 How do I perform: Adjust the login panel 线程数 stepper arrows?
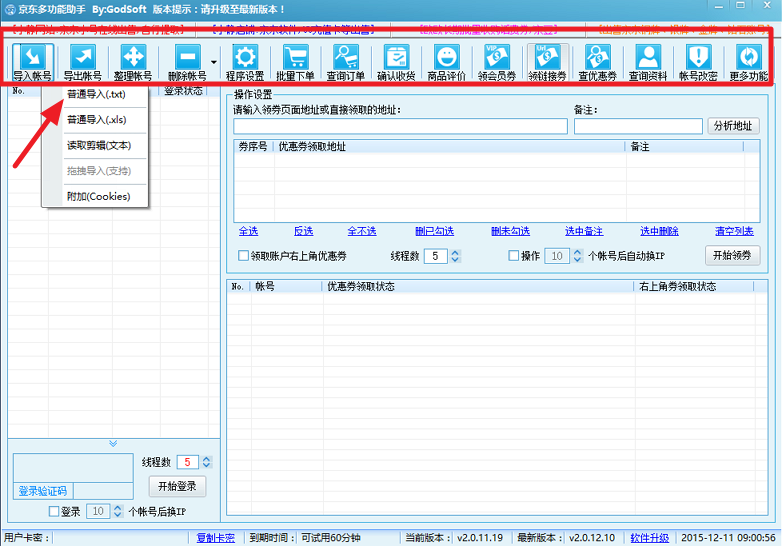click(x=206, y=462)
